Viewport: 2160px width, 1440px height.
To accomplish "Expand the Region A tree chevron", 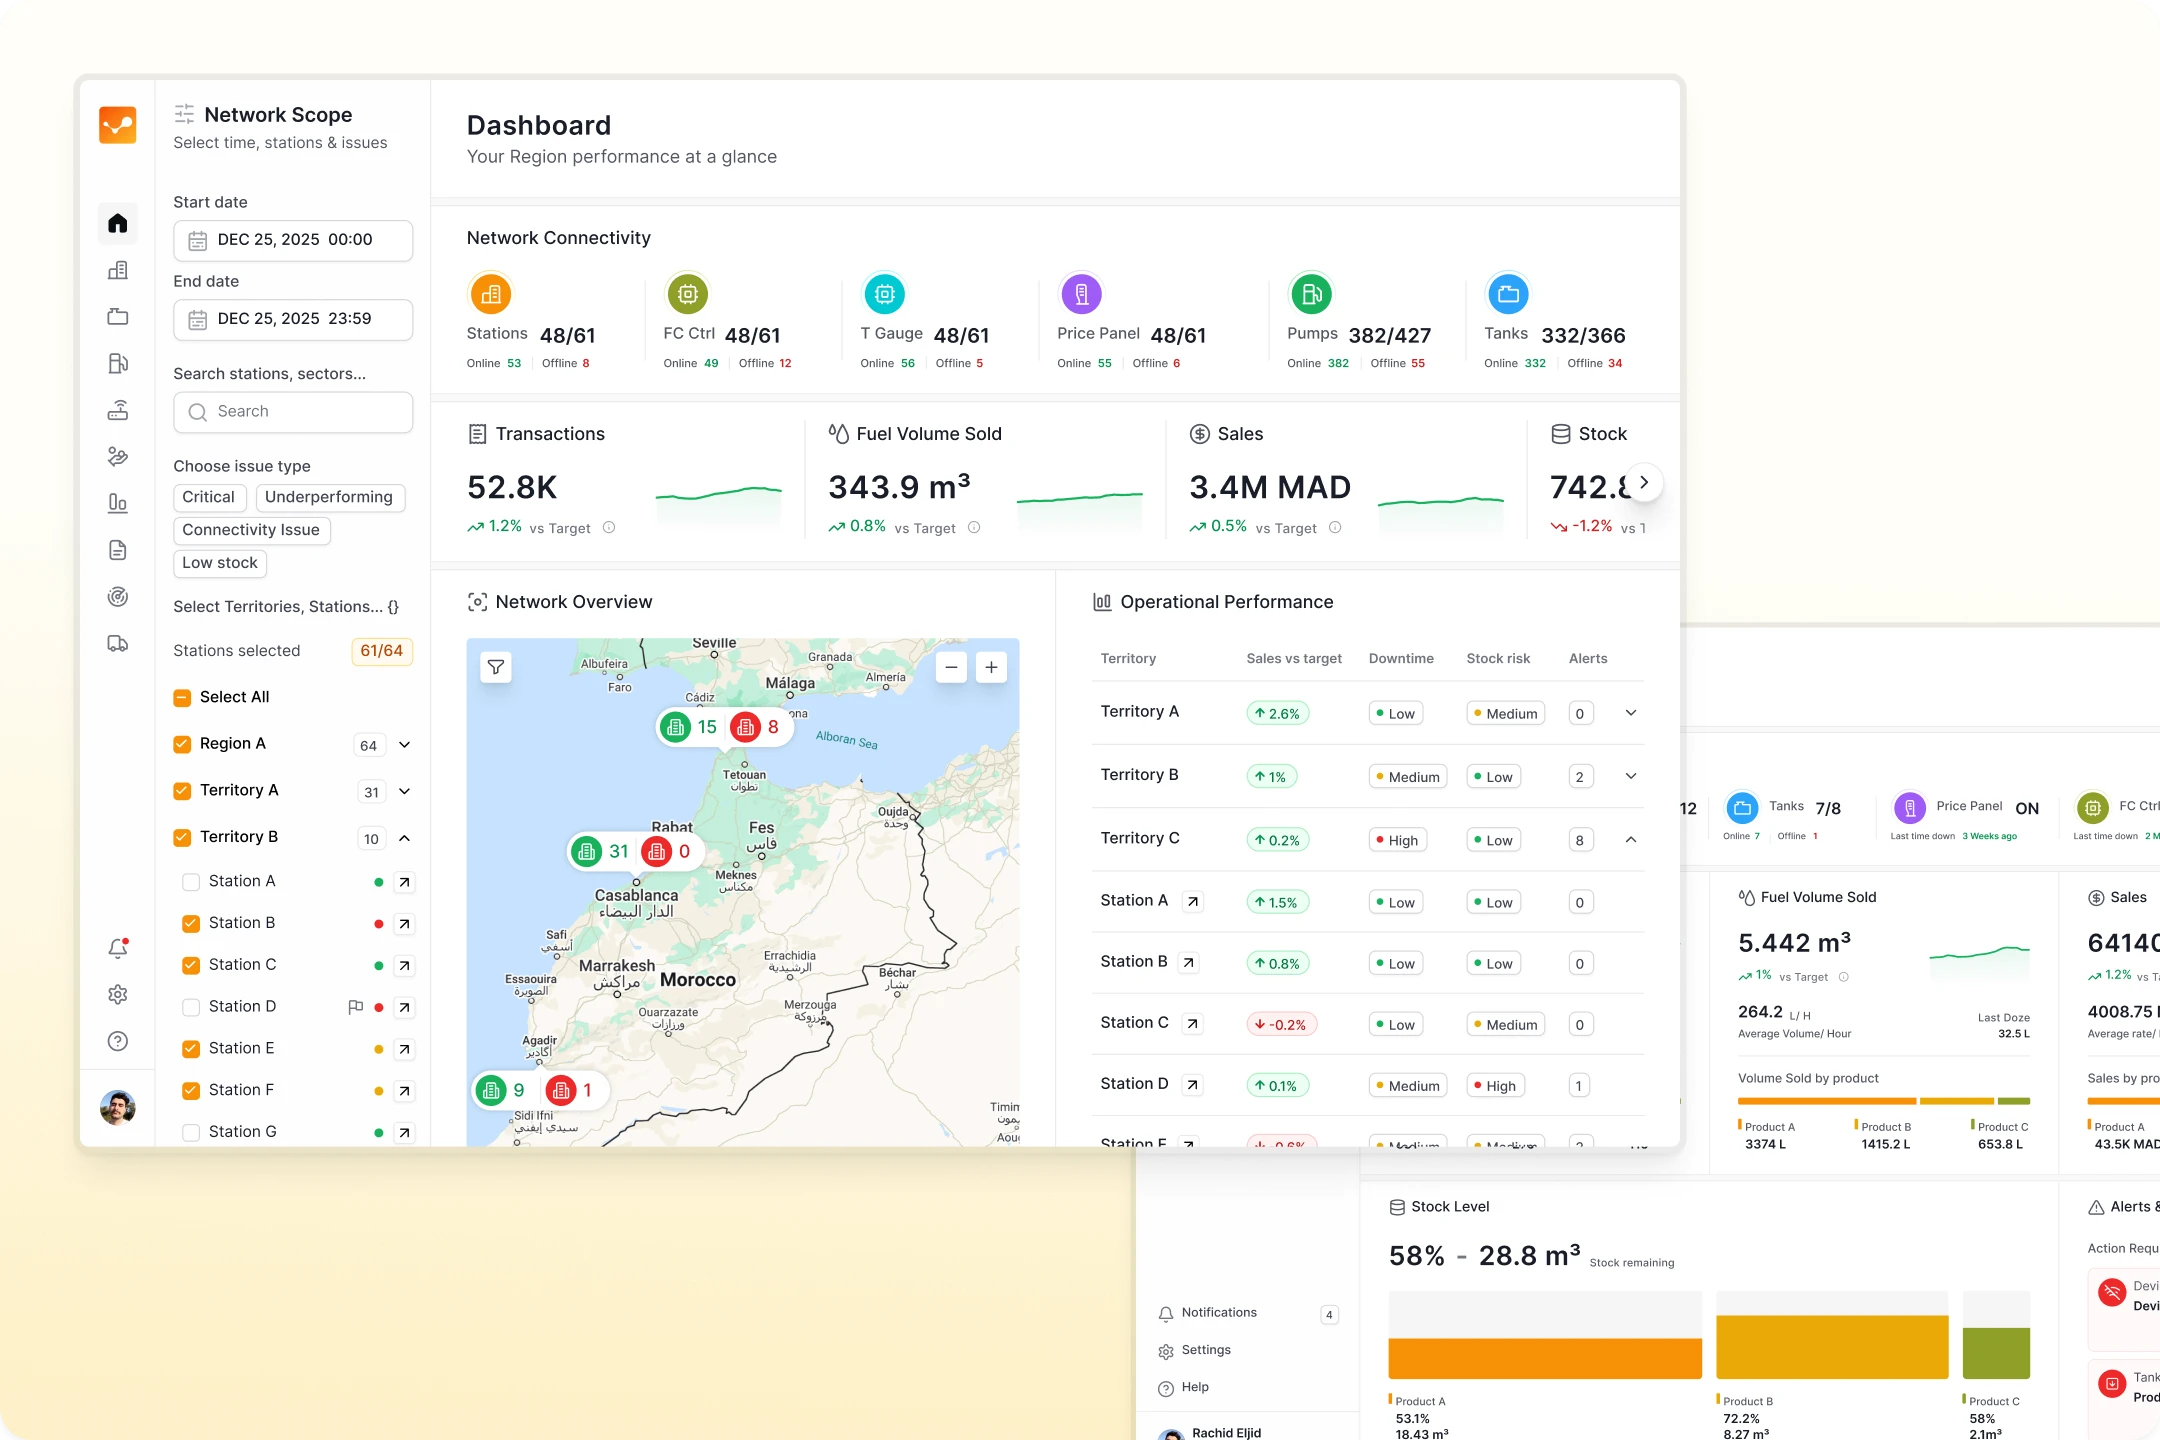I will click(x=405, y=745).
